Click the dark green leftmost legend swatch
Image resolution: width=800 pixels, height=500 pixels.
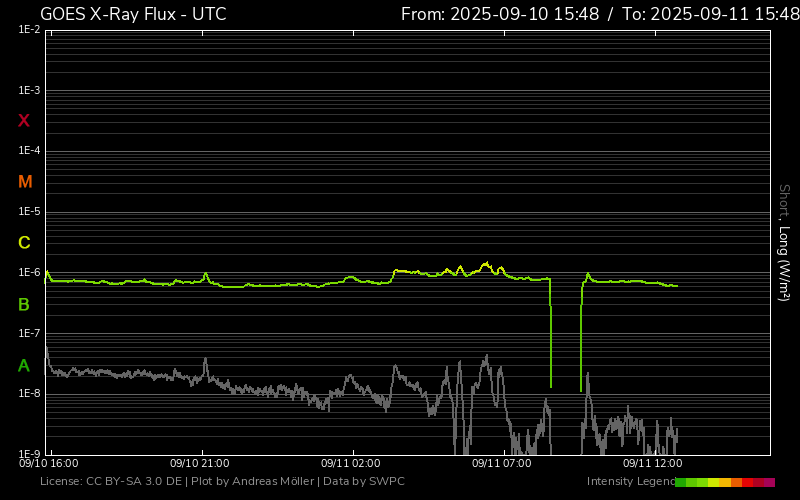(x=680, y=482)
